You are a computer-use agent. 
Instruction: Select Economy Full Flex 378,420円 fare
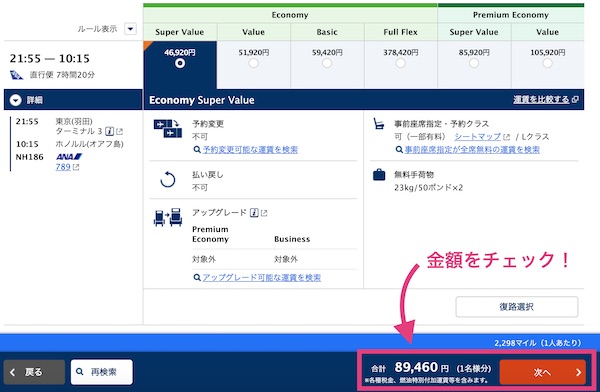[400, 63]
